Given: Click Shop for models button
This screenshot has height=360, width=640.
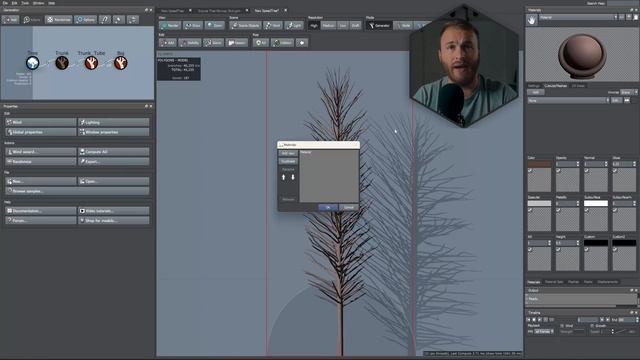Looking at the screenshot, I should (x=113, y=220).
